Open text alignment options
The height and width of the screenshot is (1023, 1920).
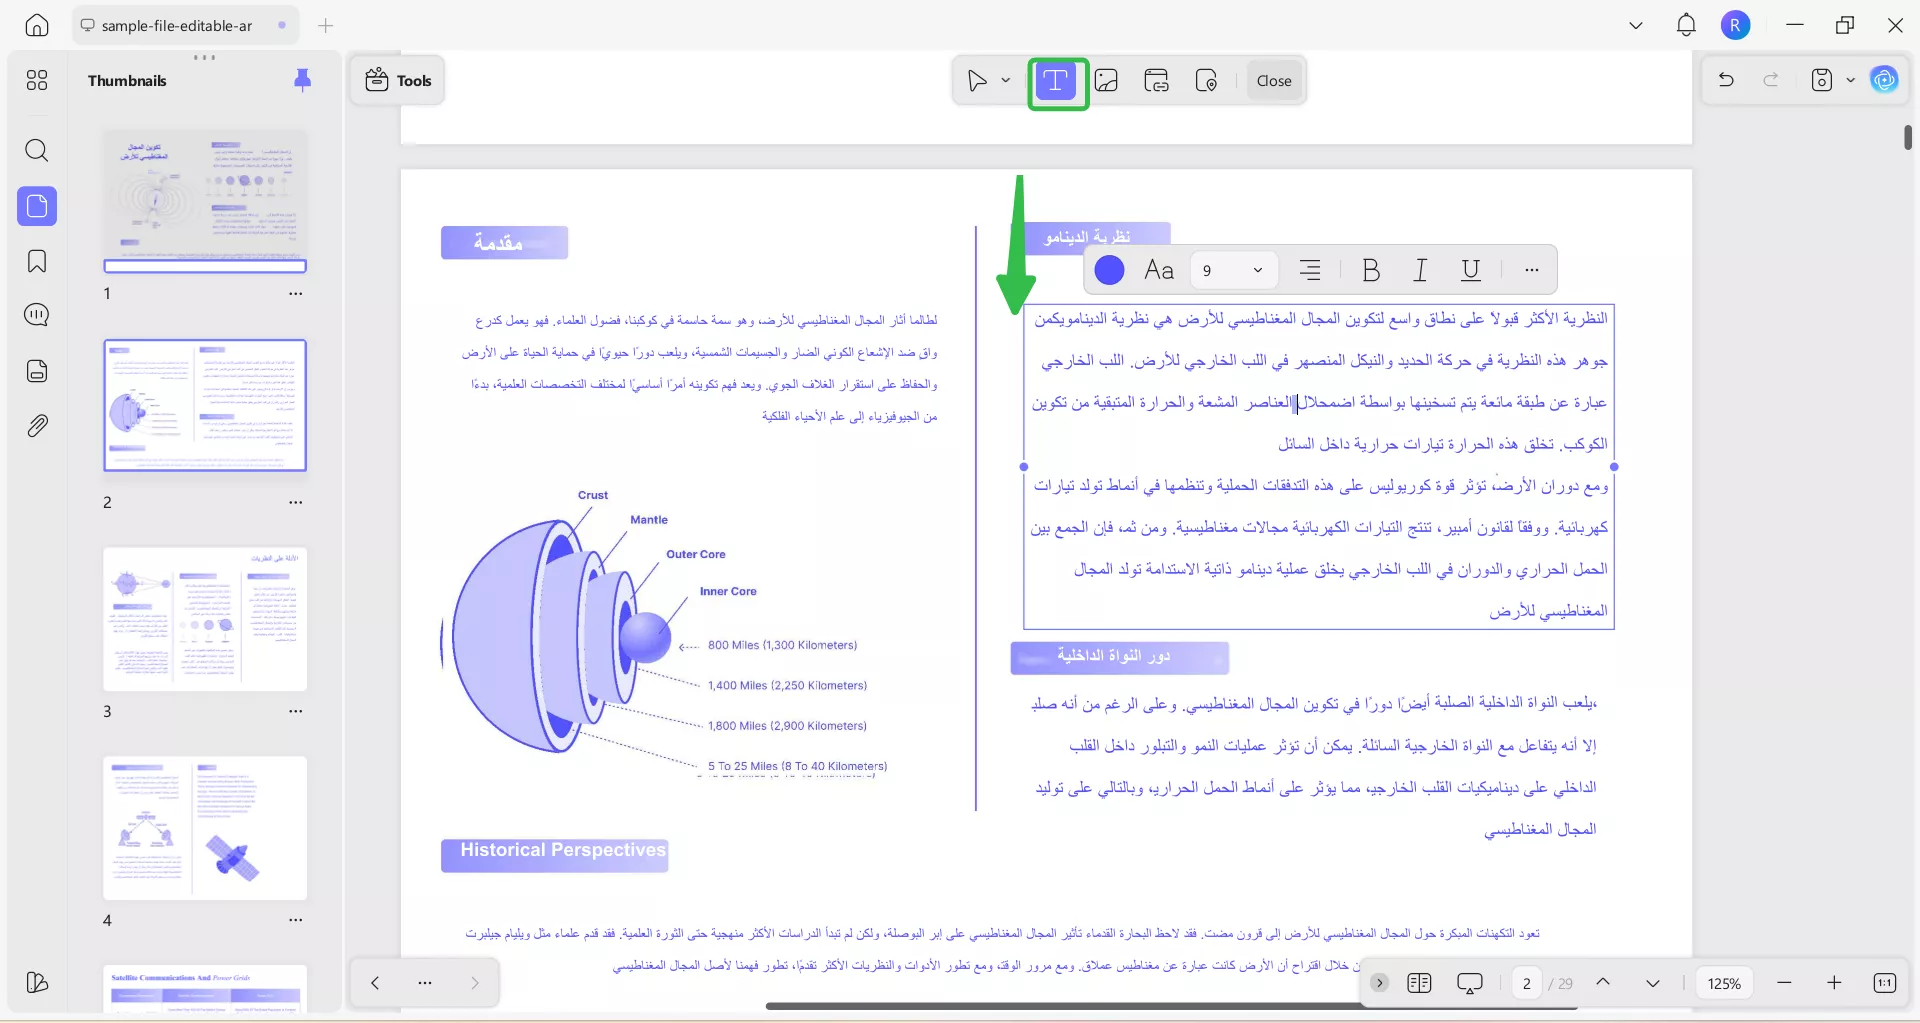click(x=1310, y=270)
